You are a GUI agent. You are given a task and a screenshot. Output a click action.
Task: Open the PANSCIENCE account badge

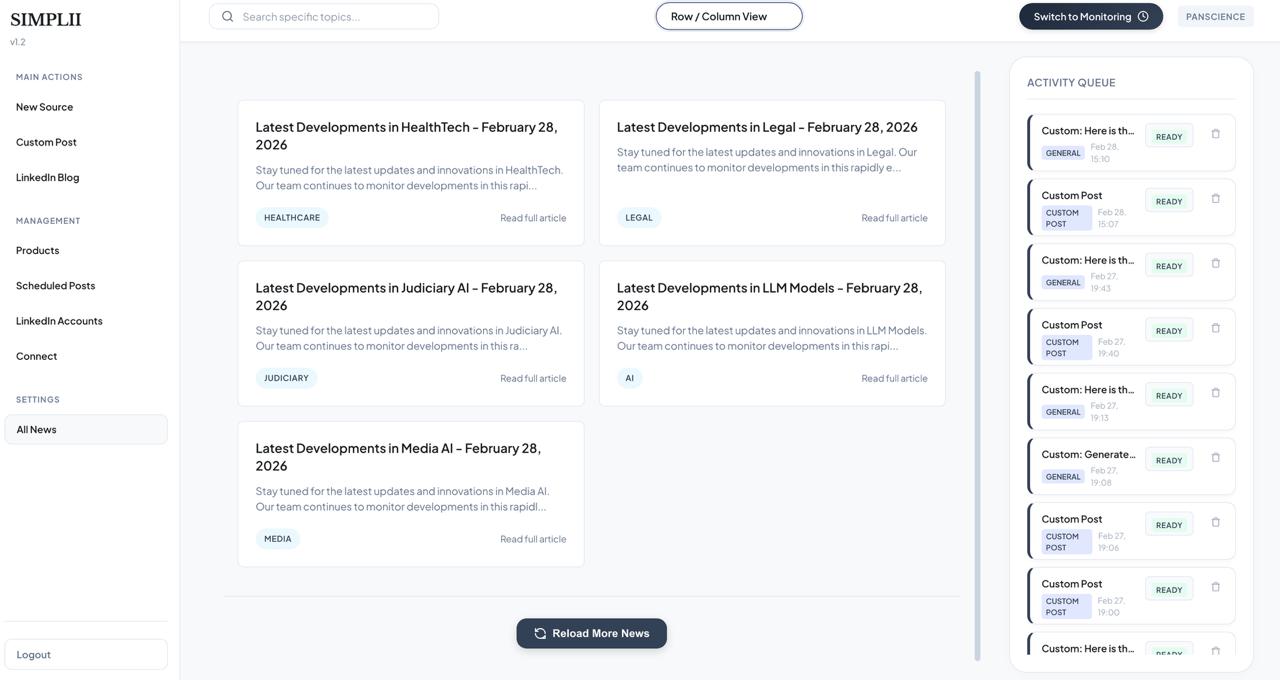[1215, 17]
